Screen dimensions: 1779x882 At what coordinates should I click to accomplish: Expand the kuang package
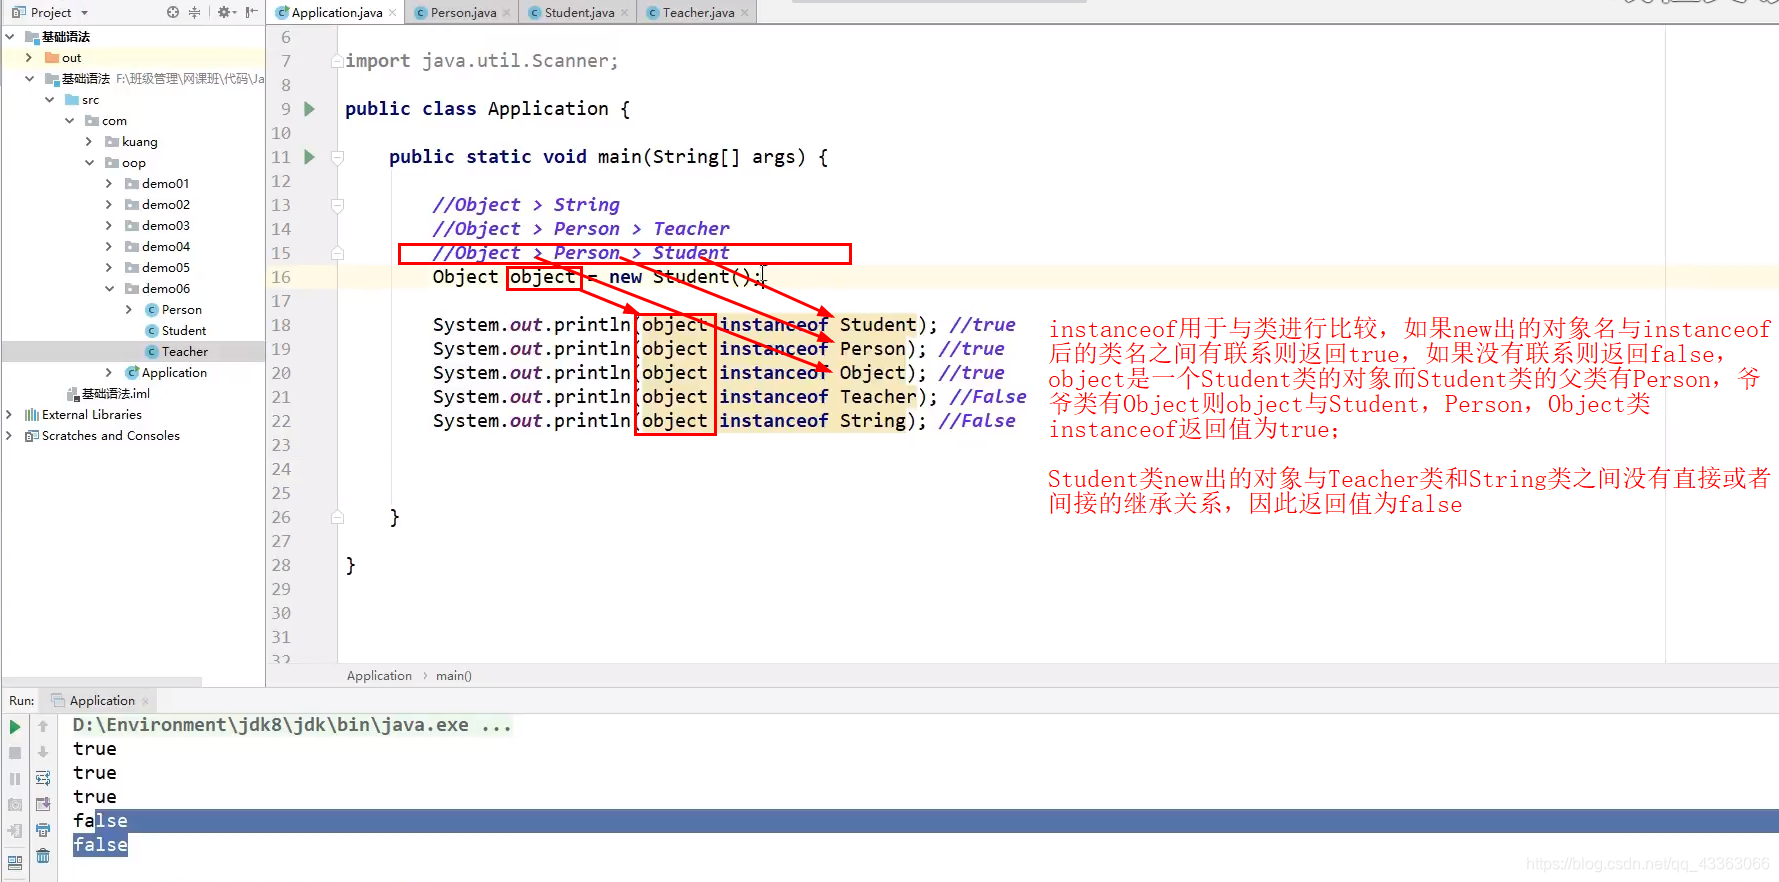point(89,142)
